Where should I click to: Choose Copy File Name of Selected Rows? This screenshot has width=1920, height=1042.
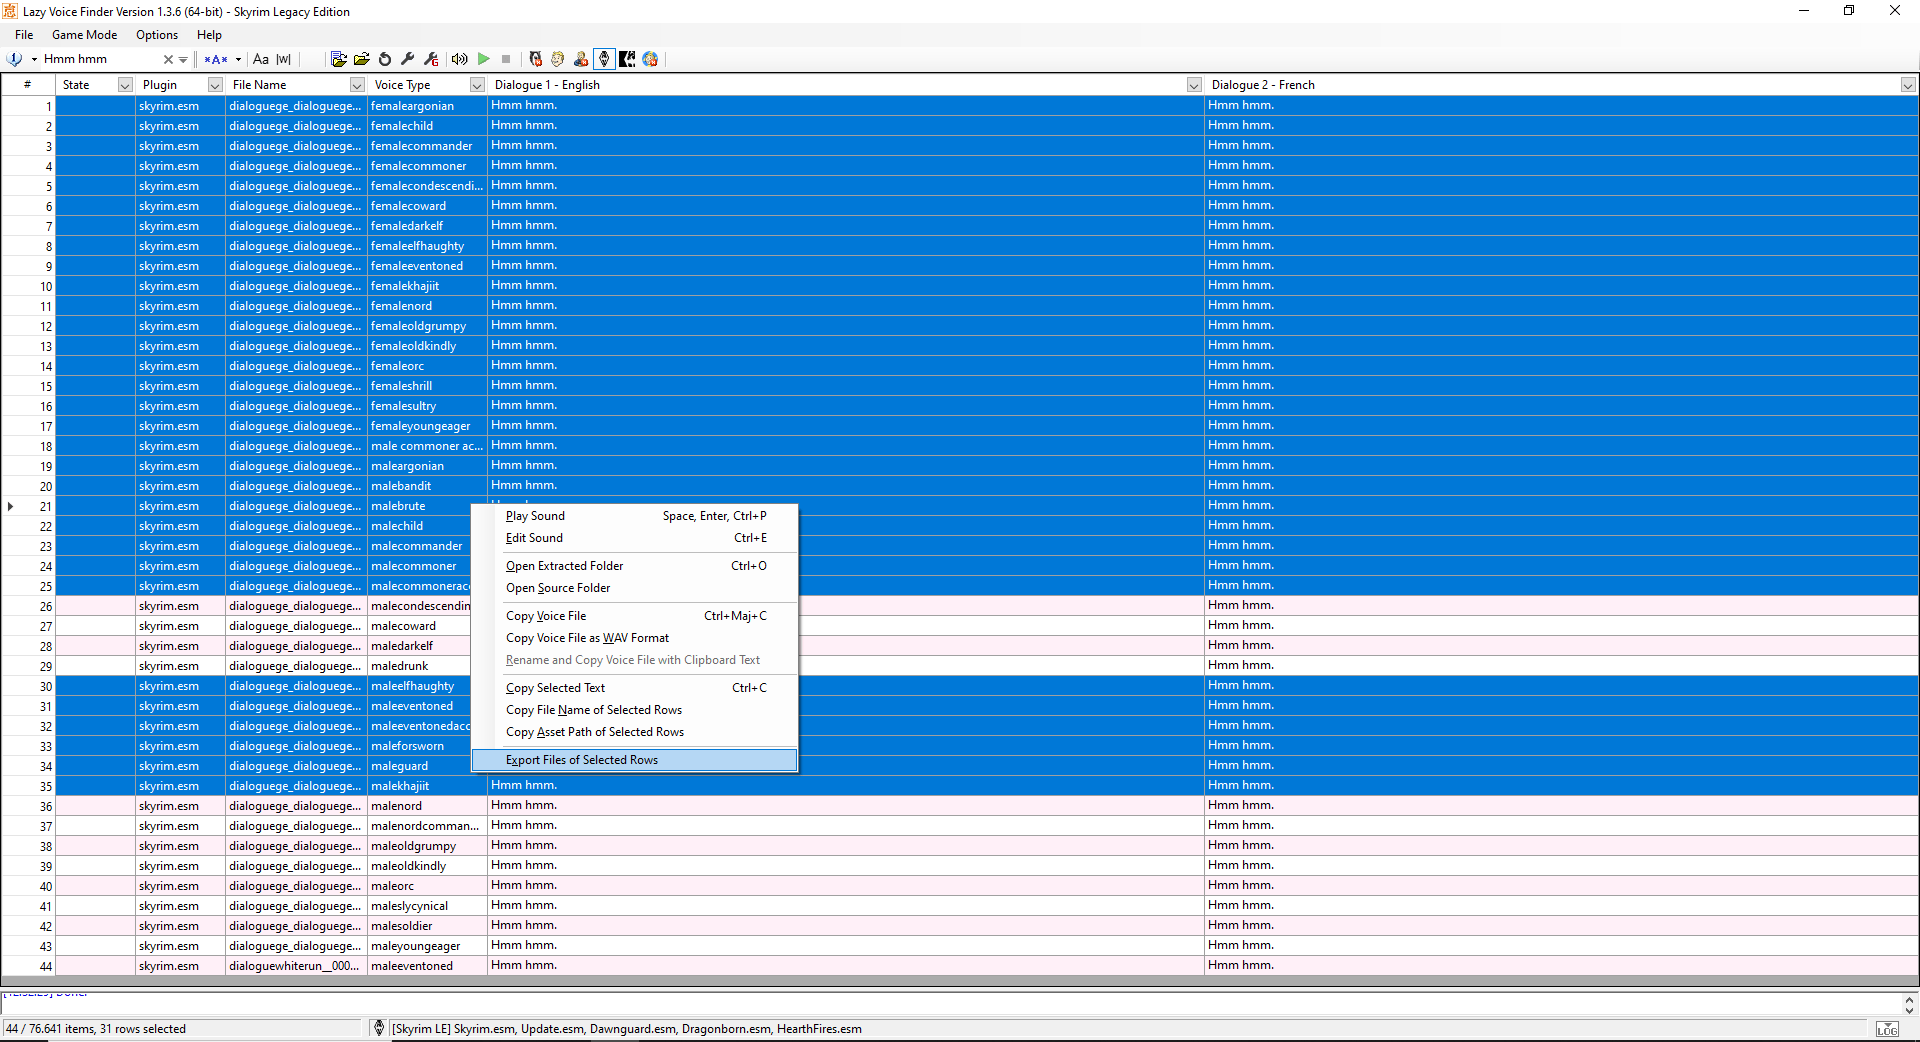635,710
